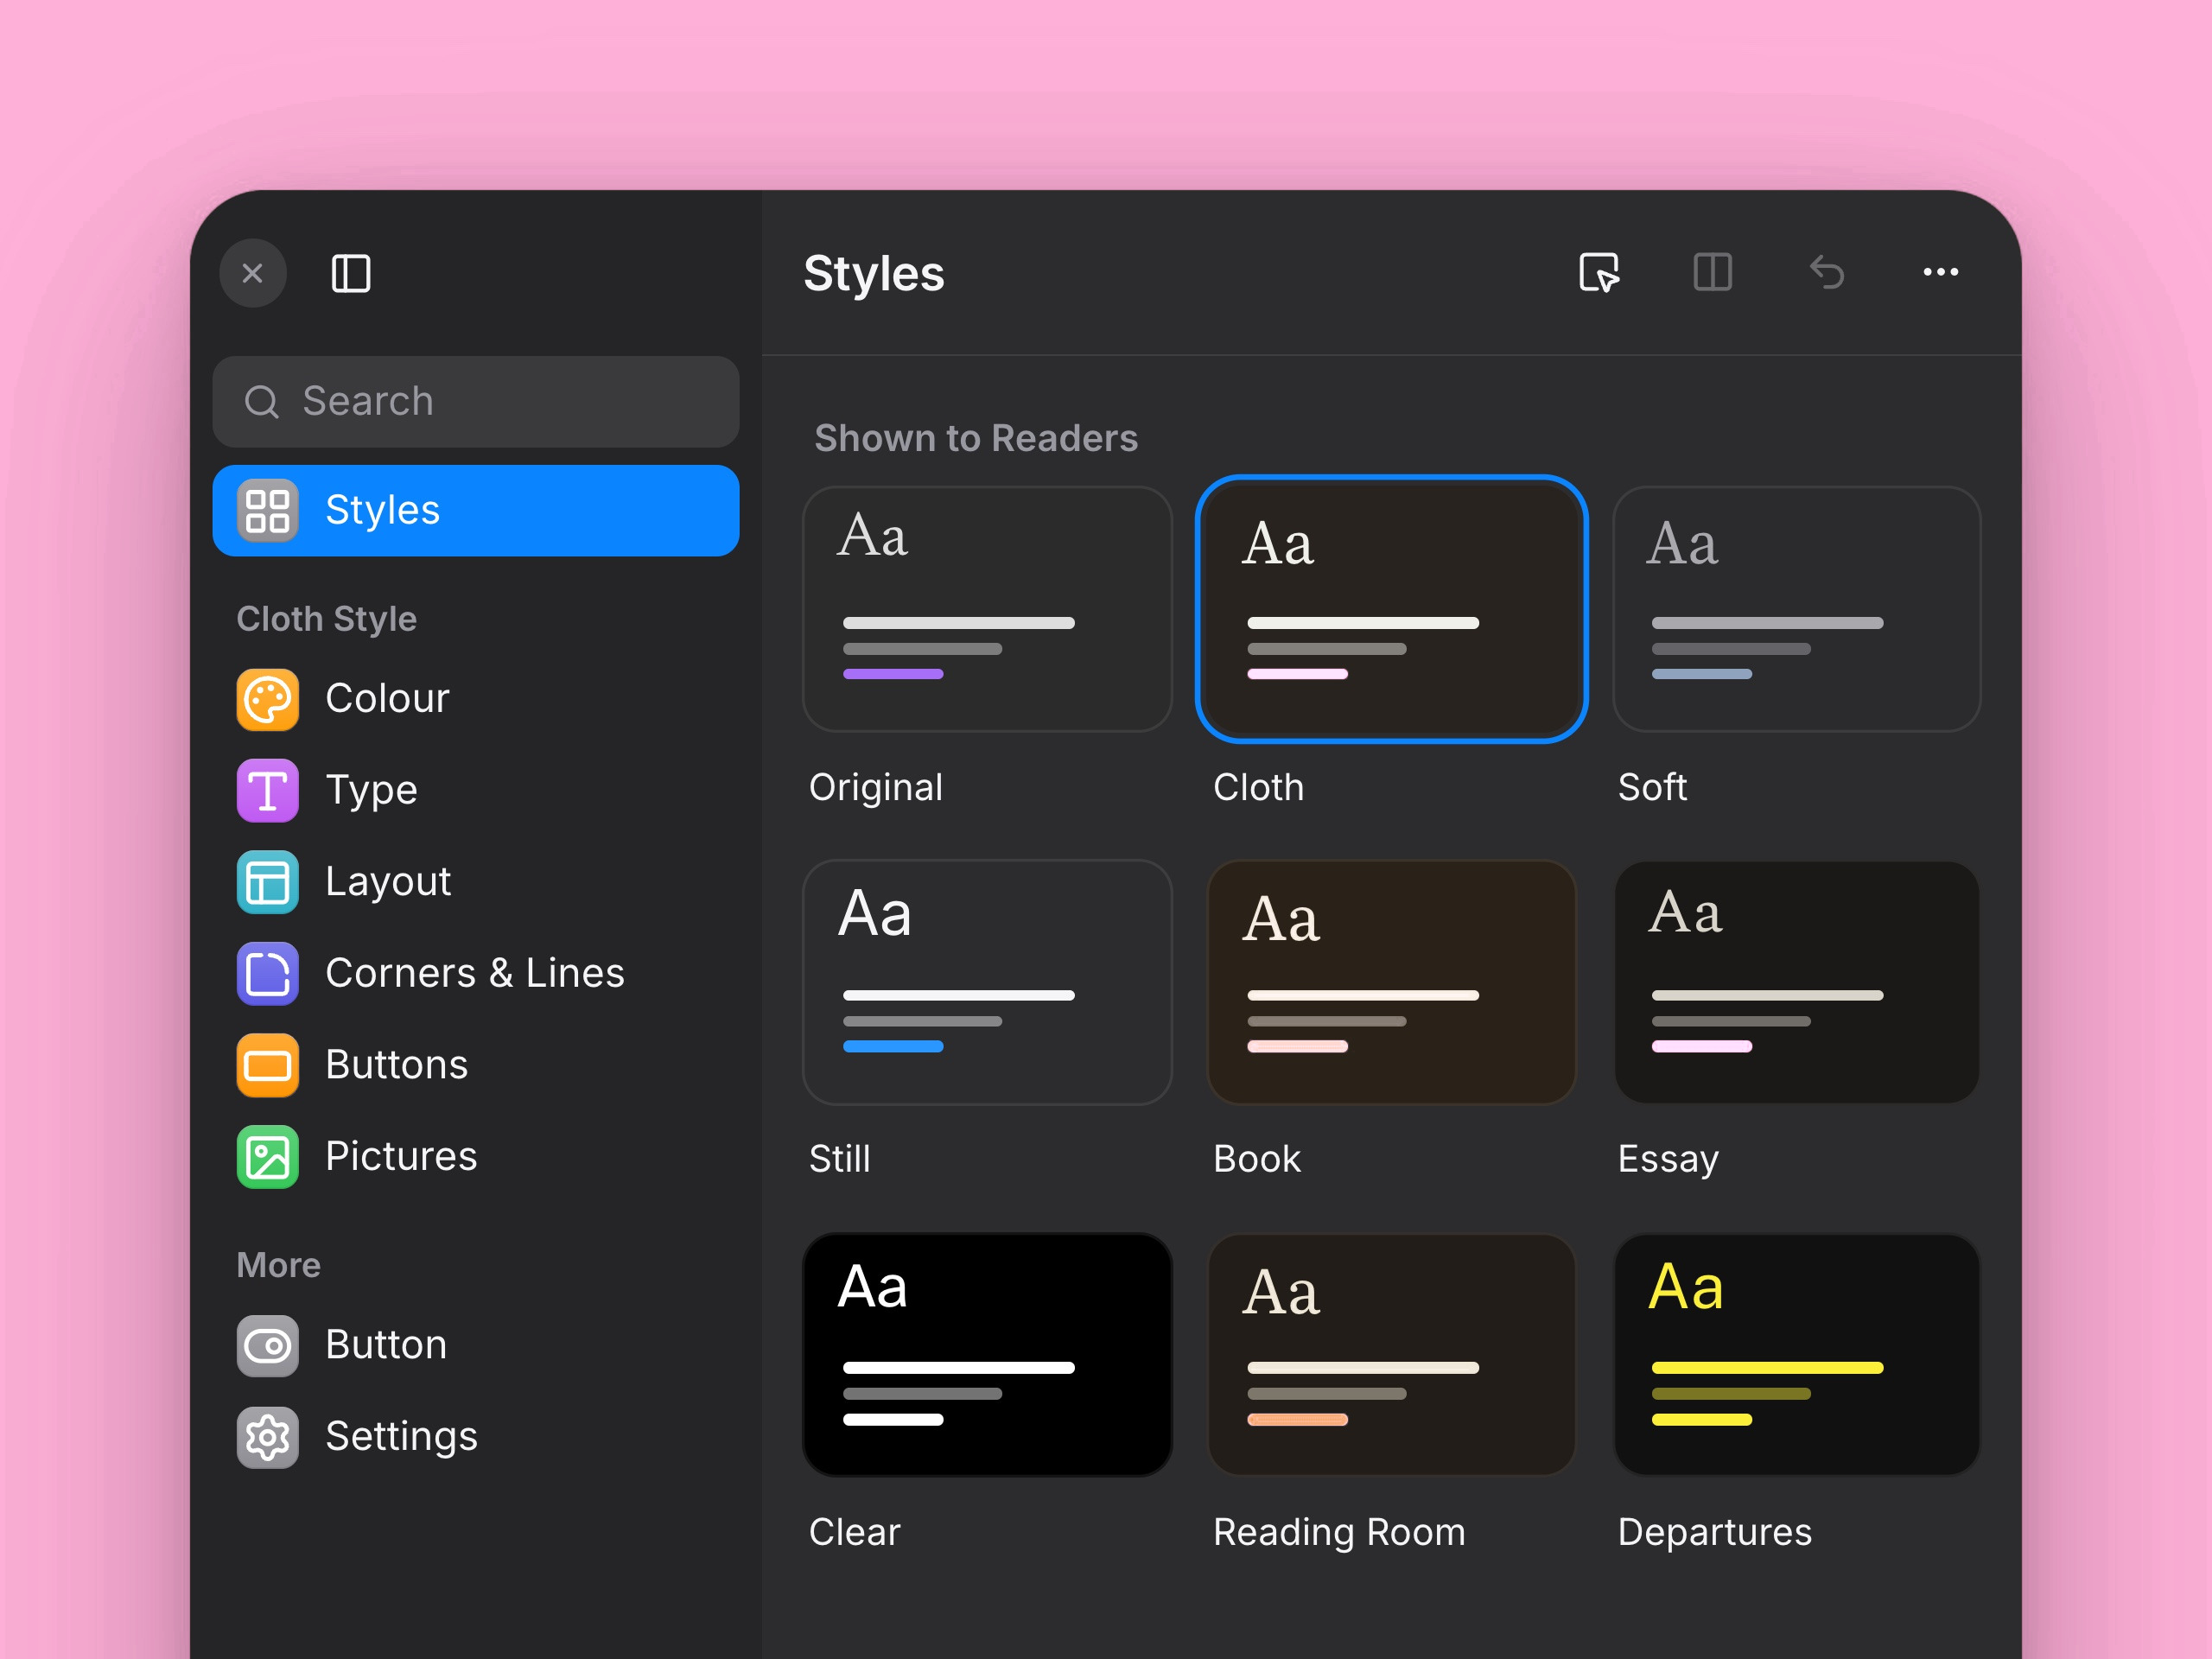This screenshot has height=1659, width=2212.
Task: Focus the Search field in sidebar
Action: [x=476, y=401]
